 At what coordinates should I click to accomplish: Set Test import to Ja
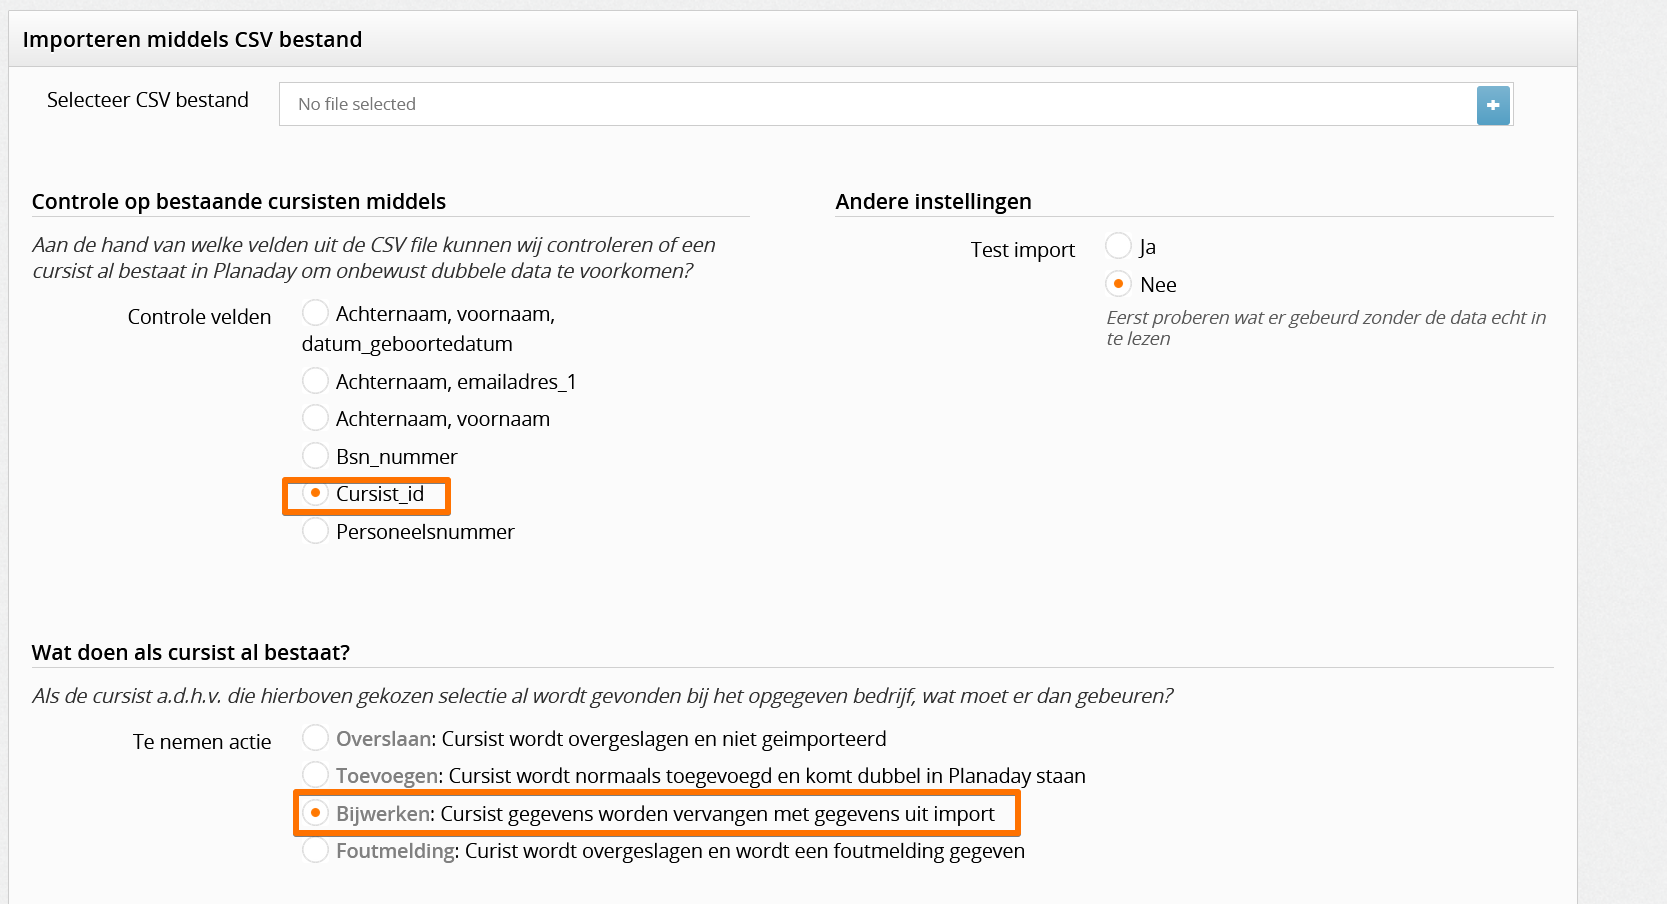point(1118,246)
